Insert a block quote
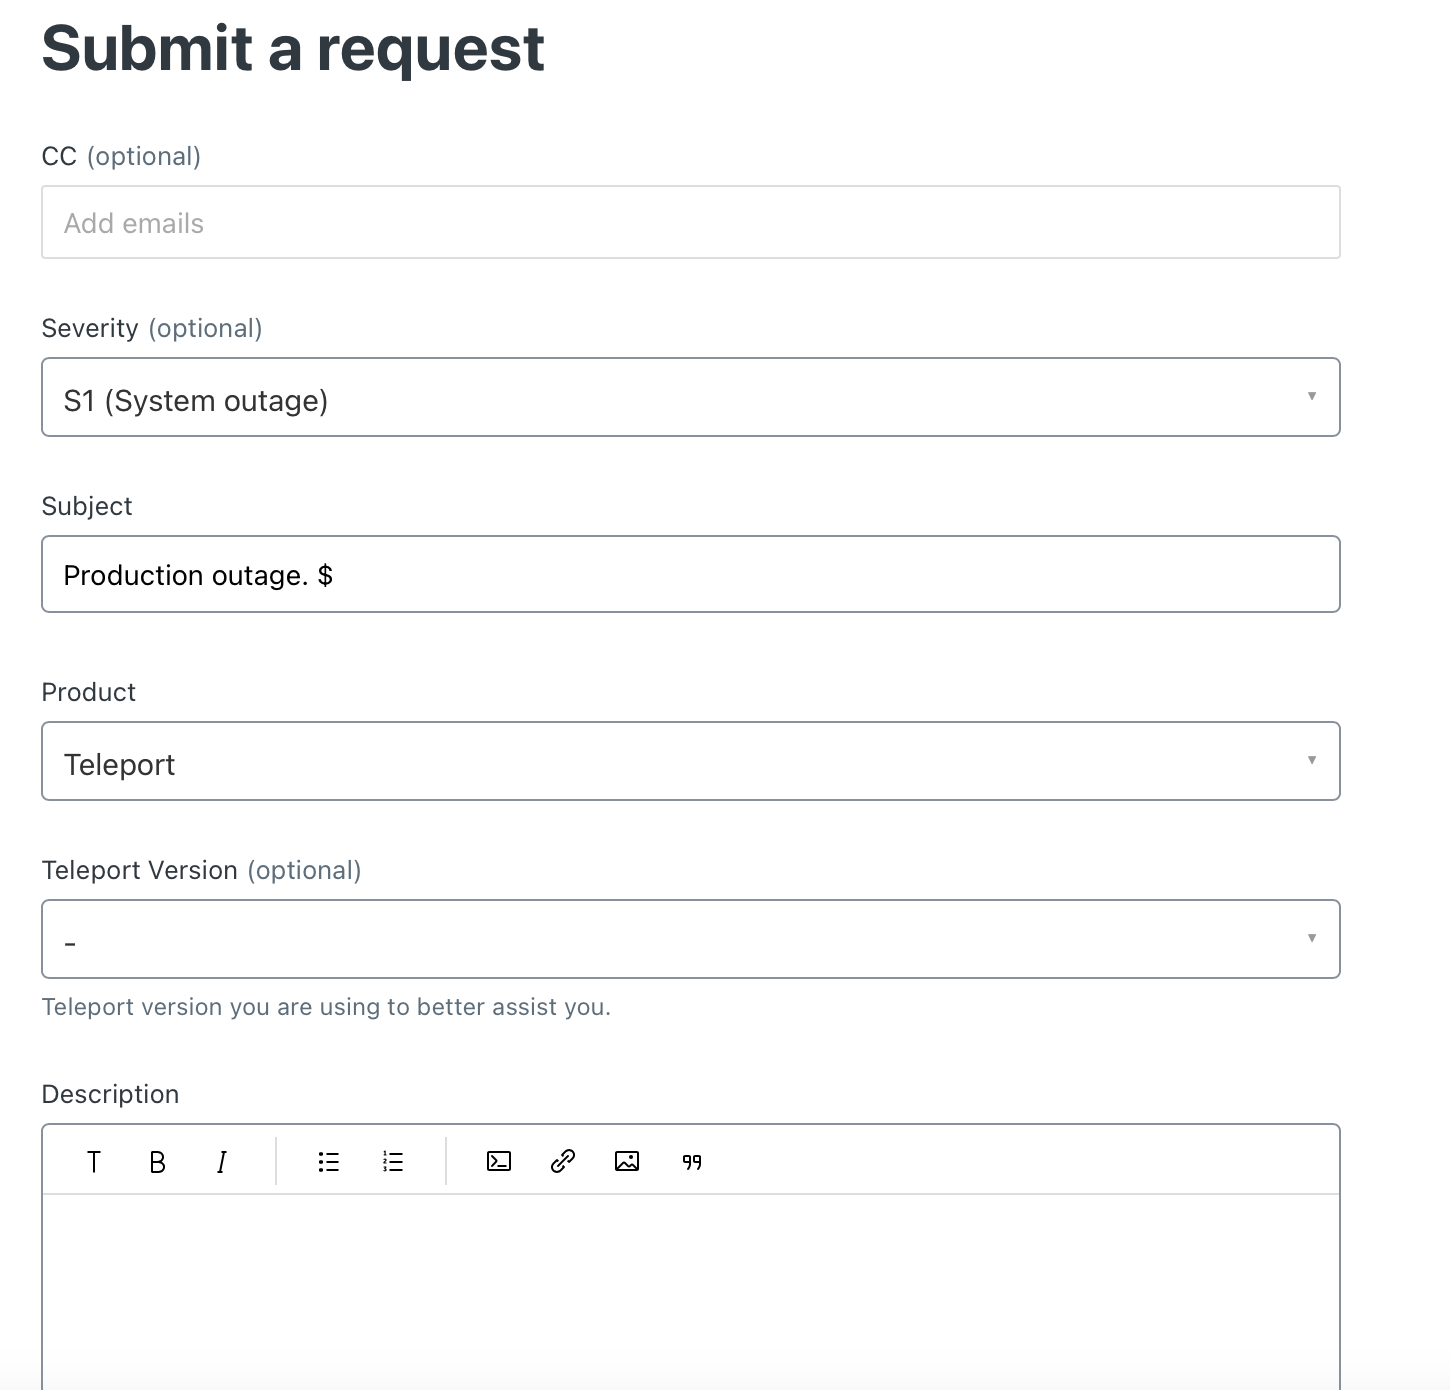The image size is (1450, 1390). click(692, 1161)
